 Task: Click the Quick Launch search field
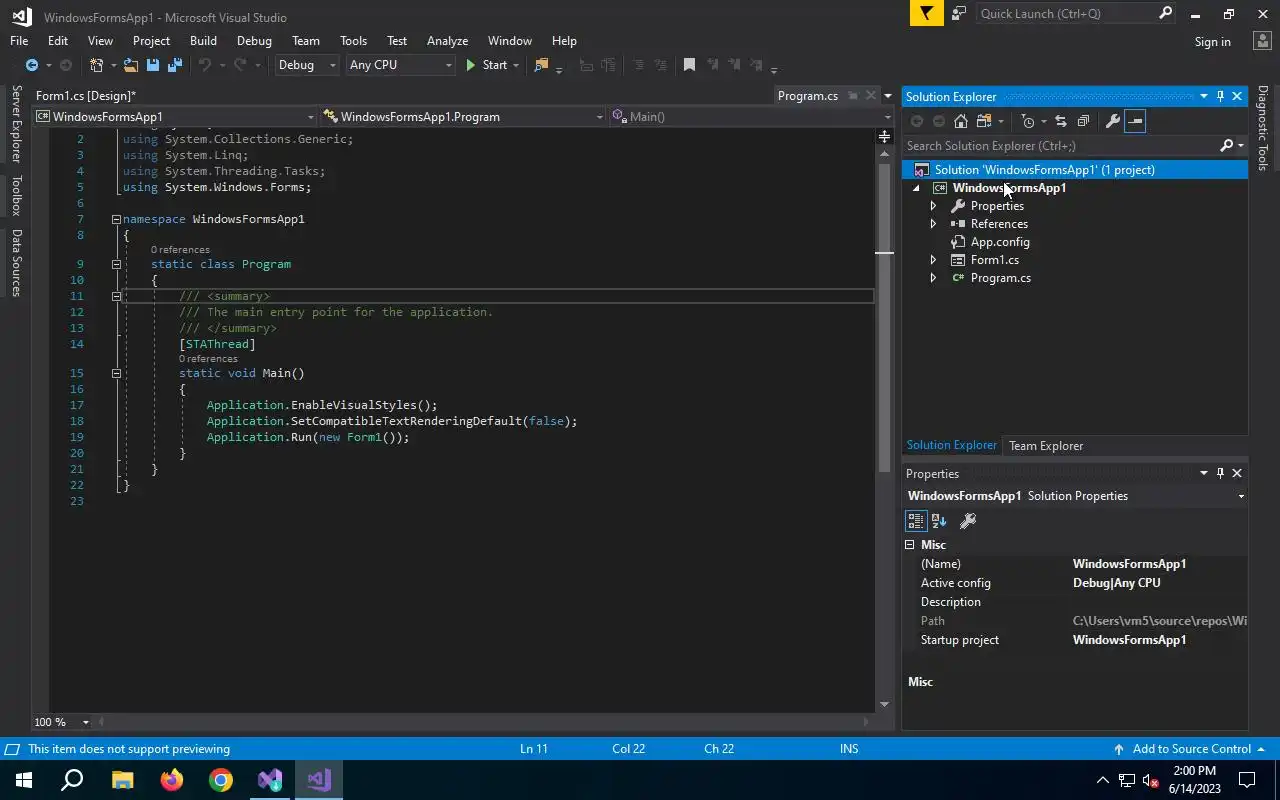(x=1066, y=14)
